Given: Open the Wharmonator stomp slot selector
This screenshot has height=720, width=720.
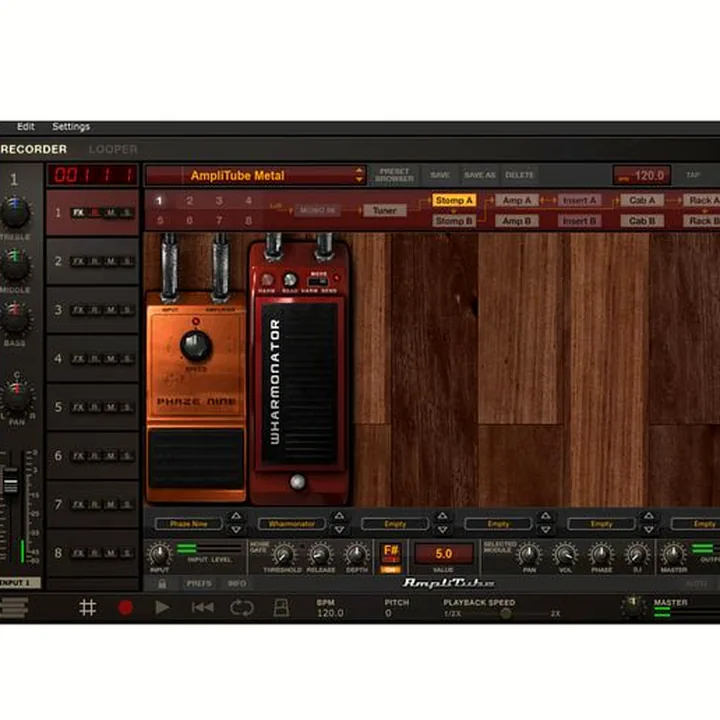Looking at the screenshot, I should click(x=292, y=524).
